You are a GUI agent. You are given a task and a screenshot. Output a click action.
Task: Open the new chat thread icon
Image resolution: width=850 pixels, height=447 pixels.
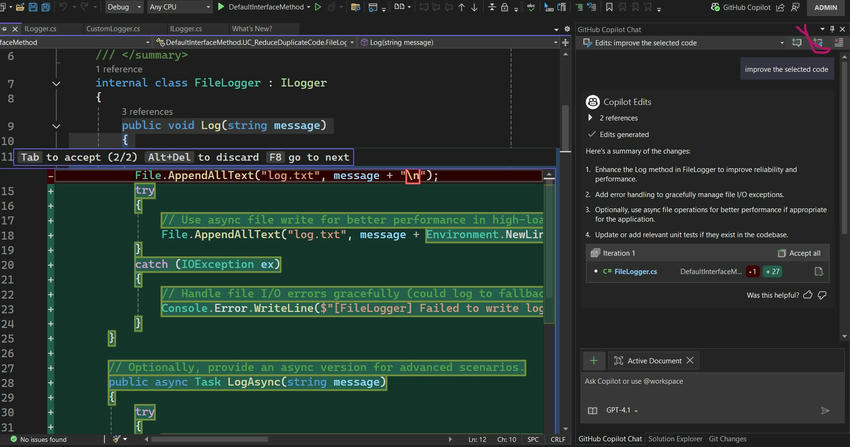coord(797,43)
